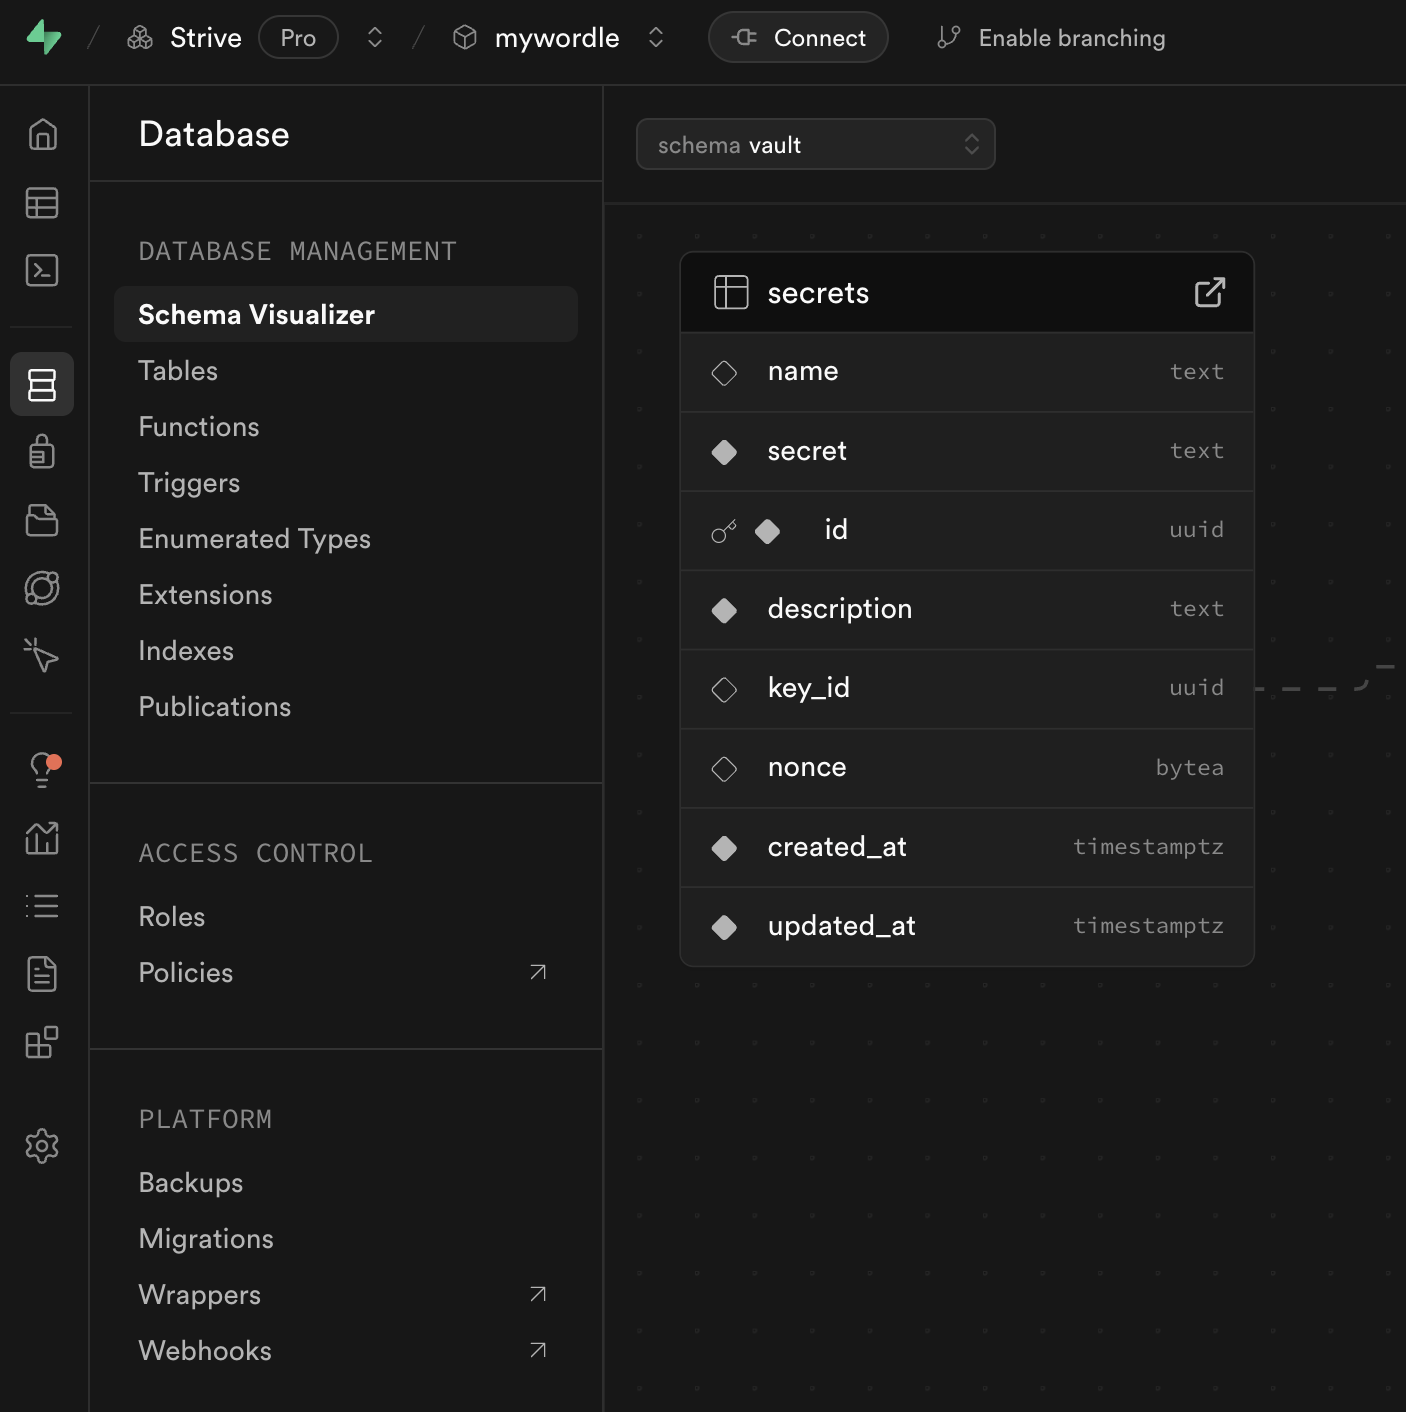Open Authentication lock icon in sidebar
Screen dimensions: 1406x1412
pyautogui.click(x=42, y=452)
